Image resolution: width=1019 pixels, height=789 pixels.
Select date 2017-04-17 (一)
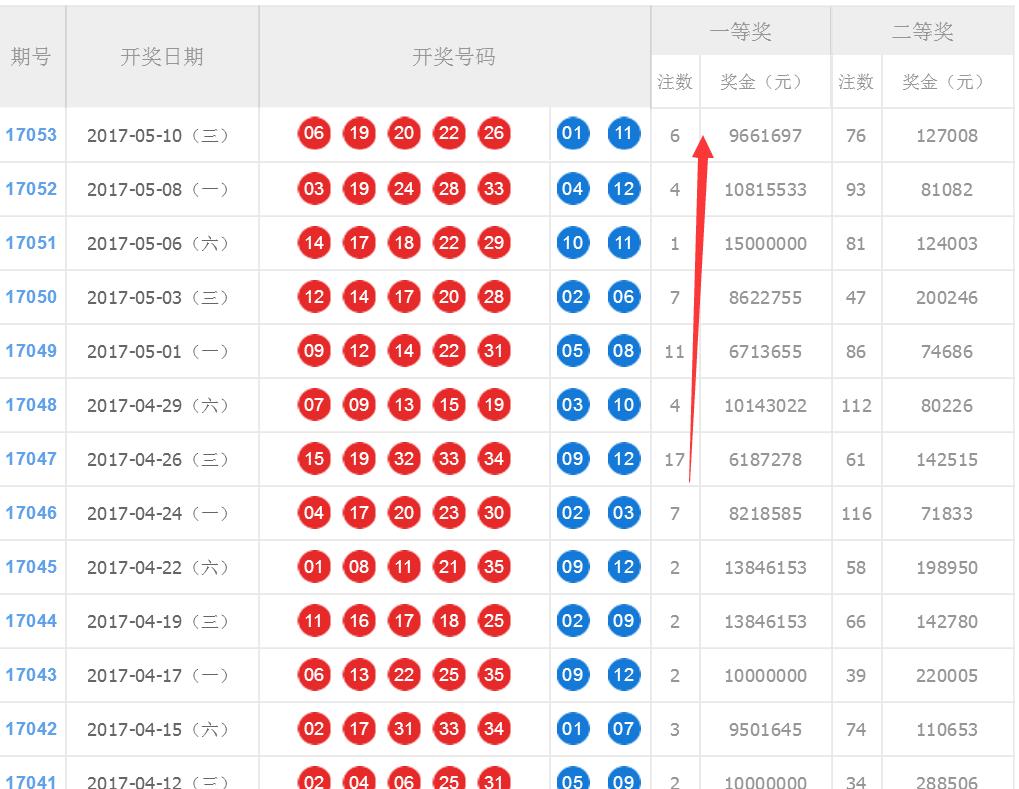coord(158,675)
